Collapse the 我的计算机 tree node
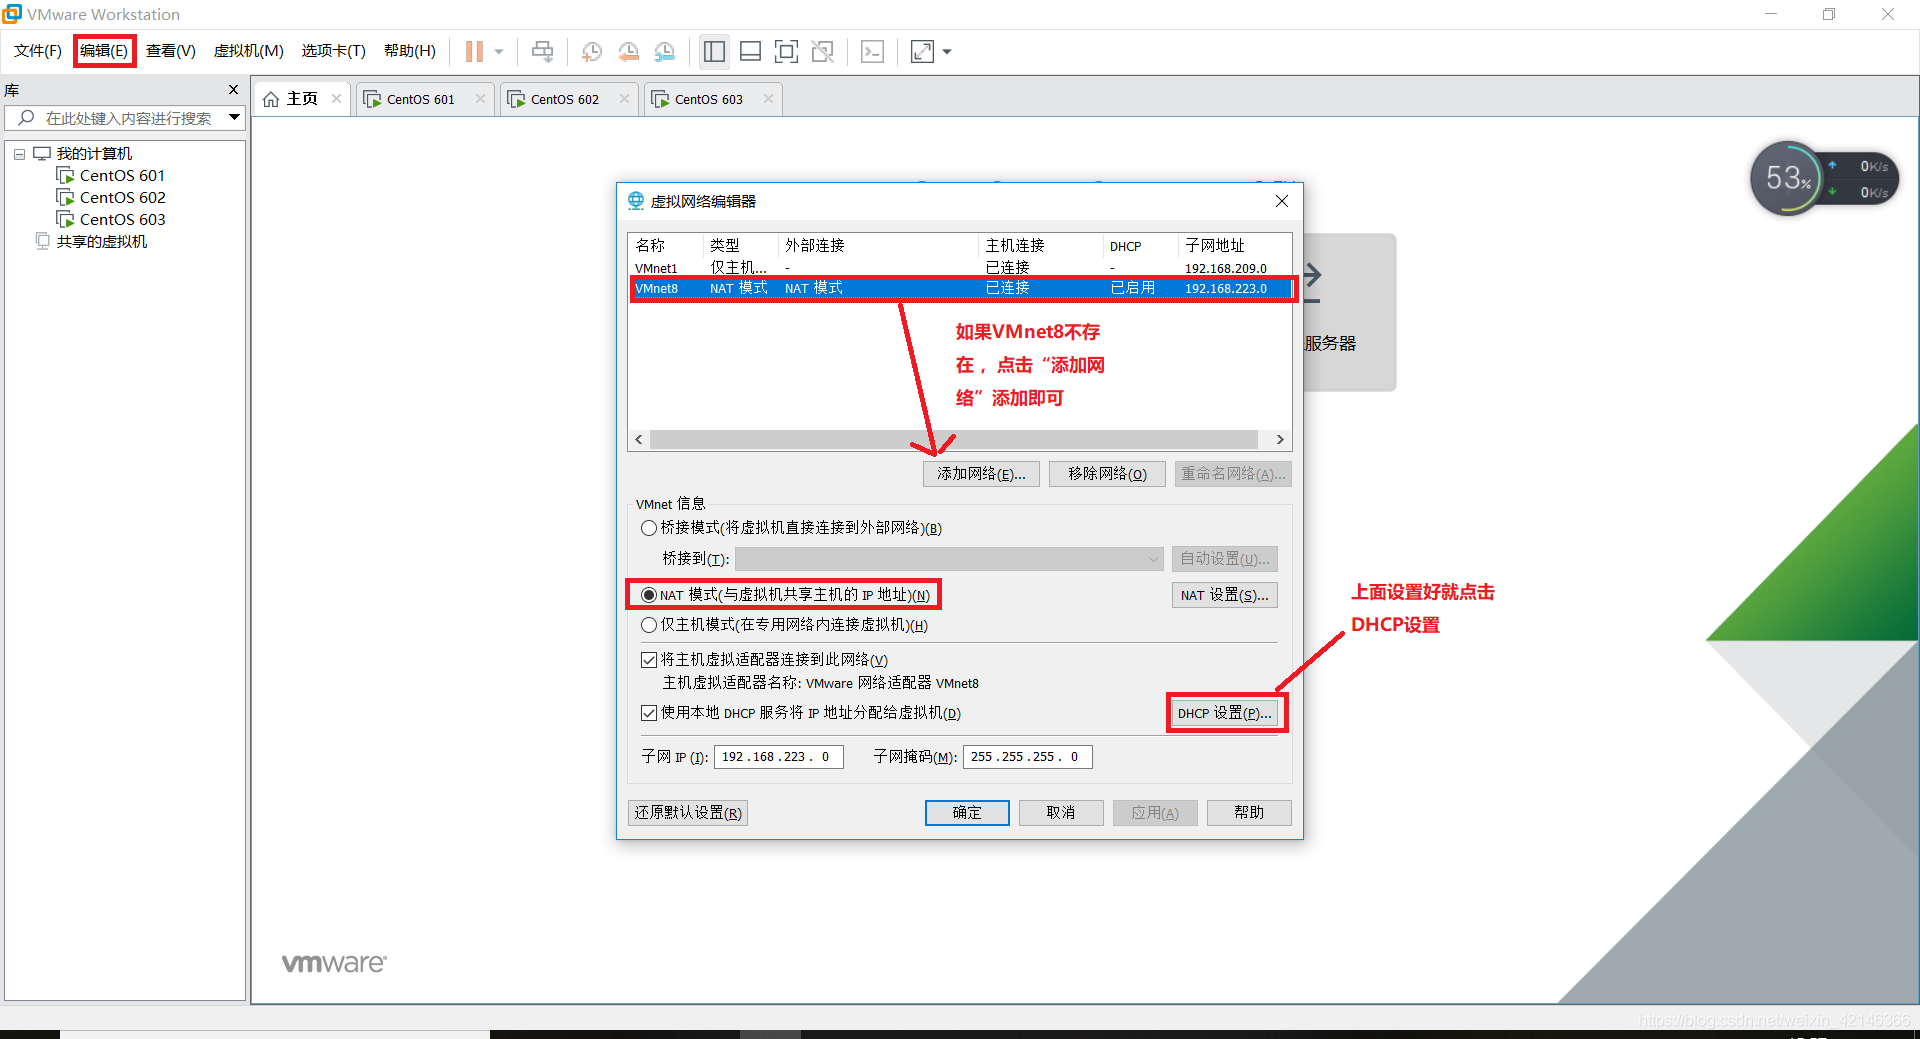This screenshot has width=1920, height=1039. click(19, 154)
